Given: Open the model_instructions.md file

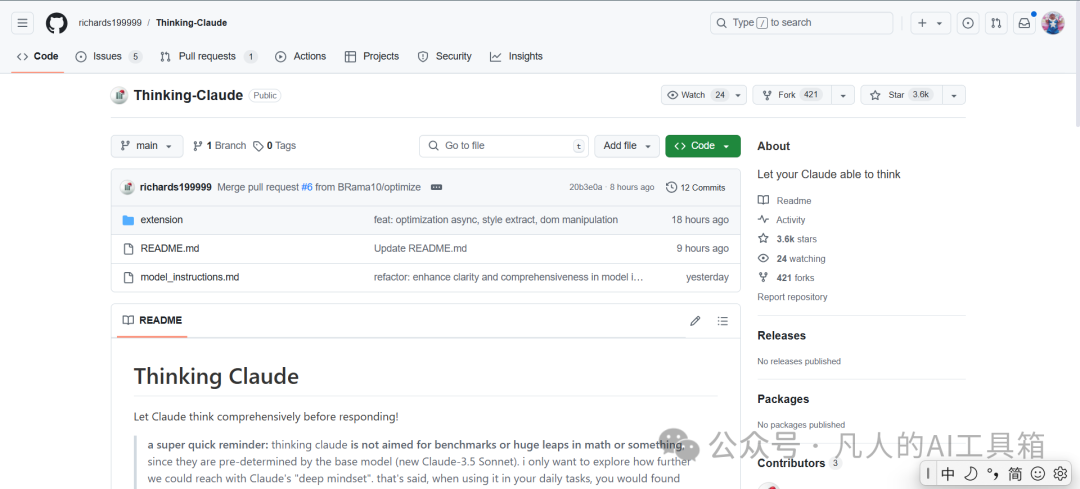Looking at the screenshot, I should pos(189,278).
